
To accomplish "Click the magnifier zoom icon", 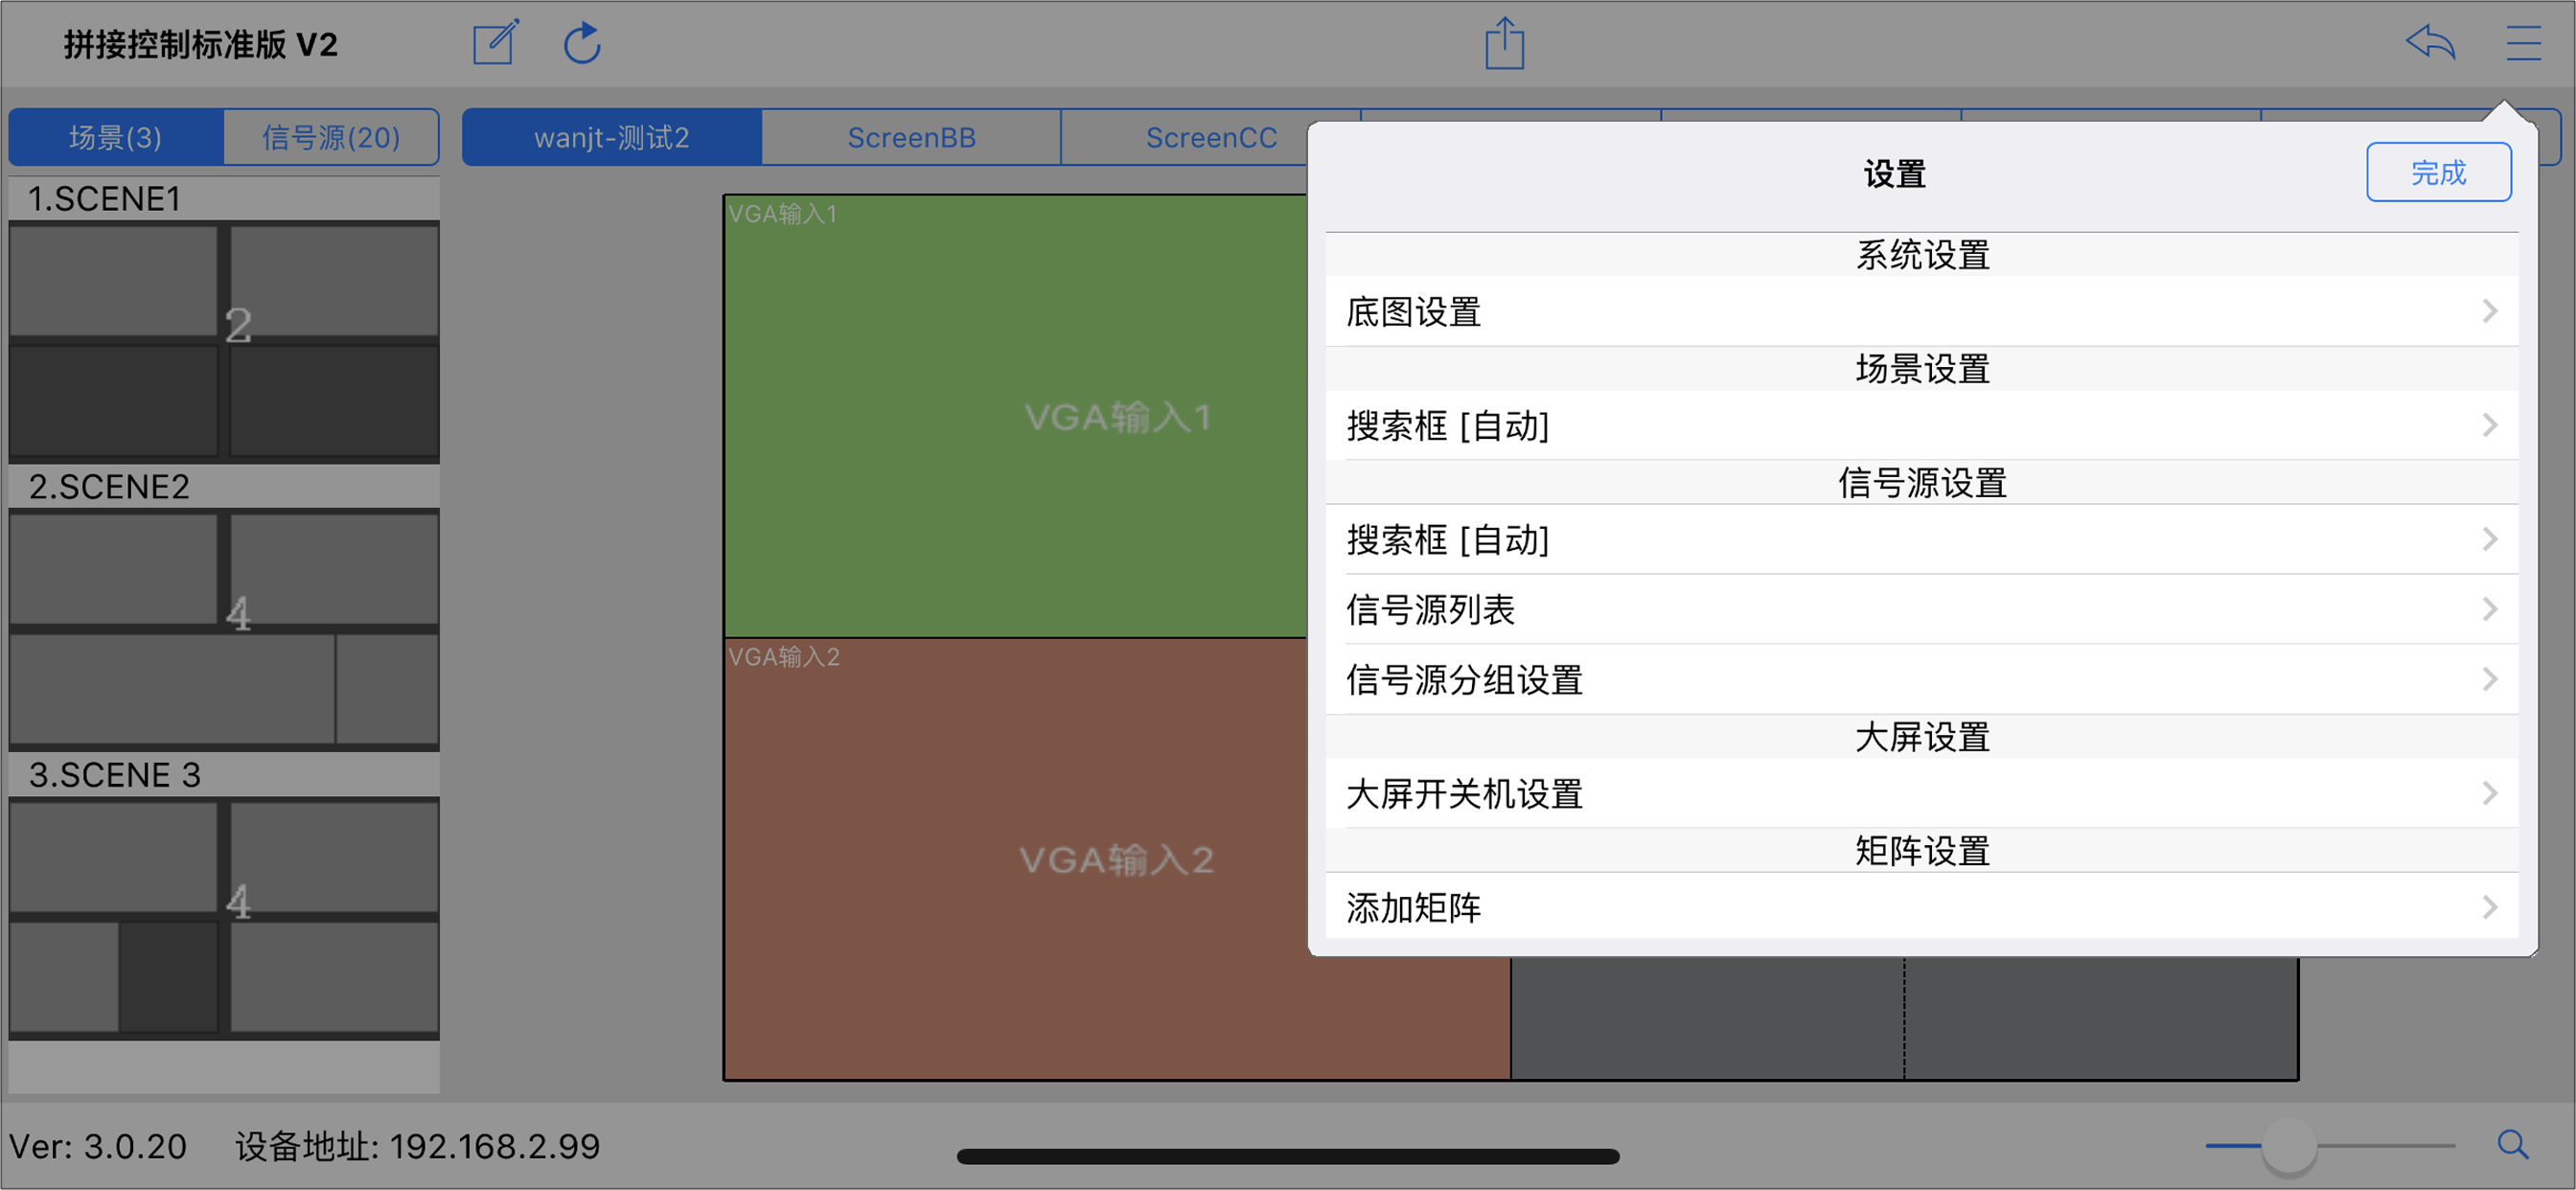I will 2513,1144.
